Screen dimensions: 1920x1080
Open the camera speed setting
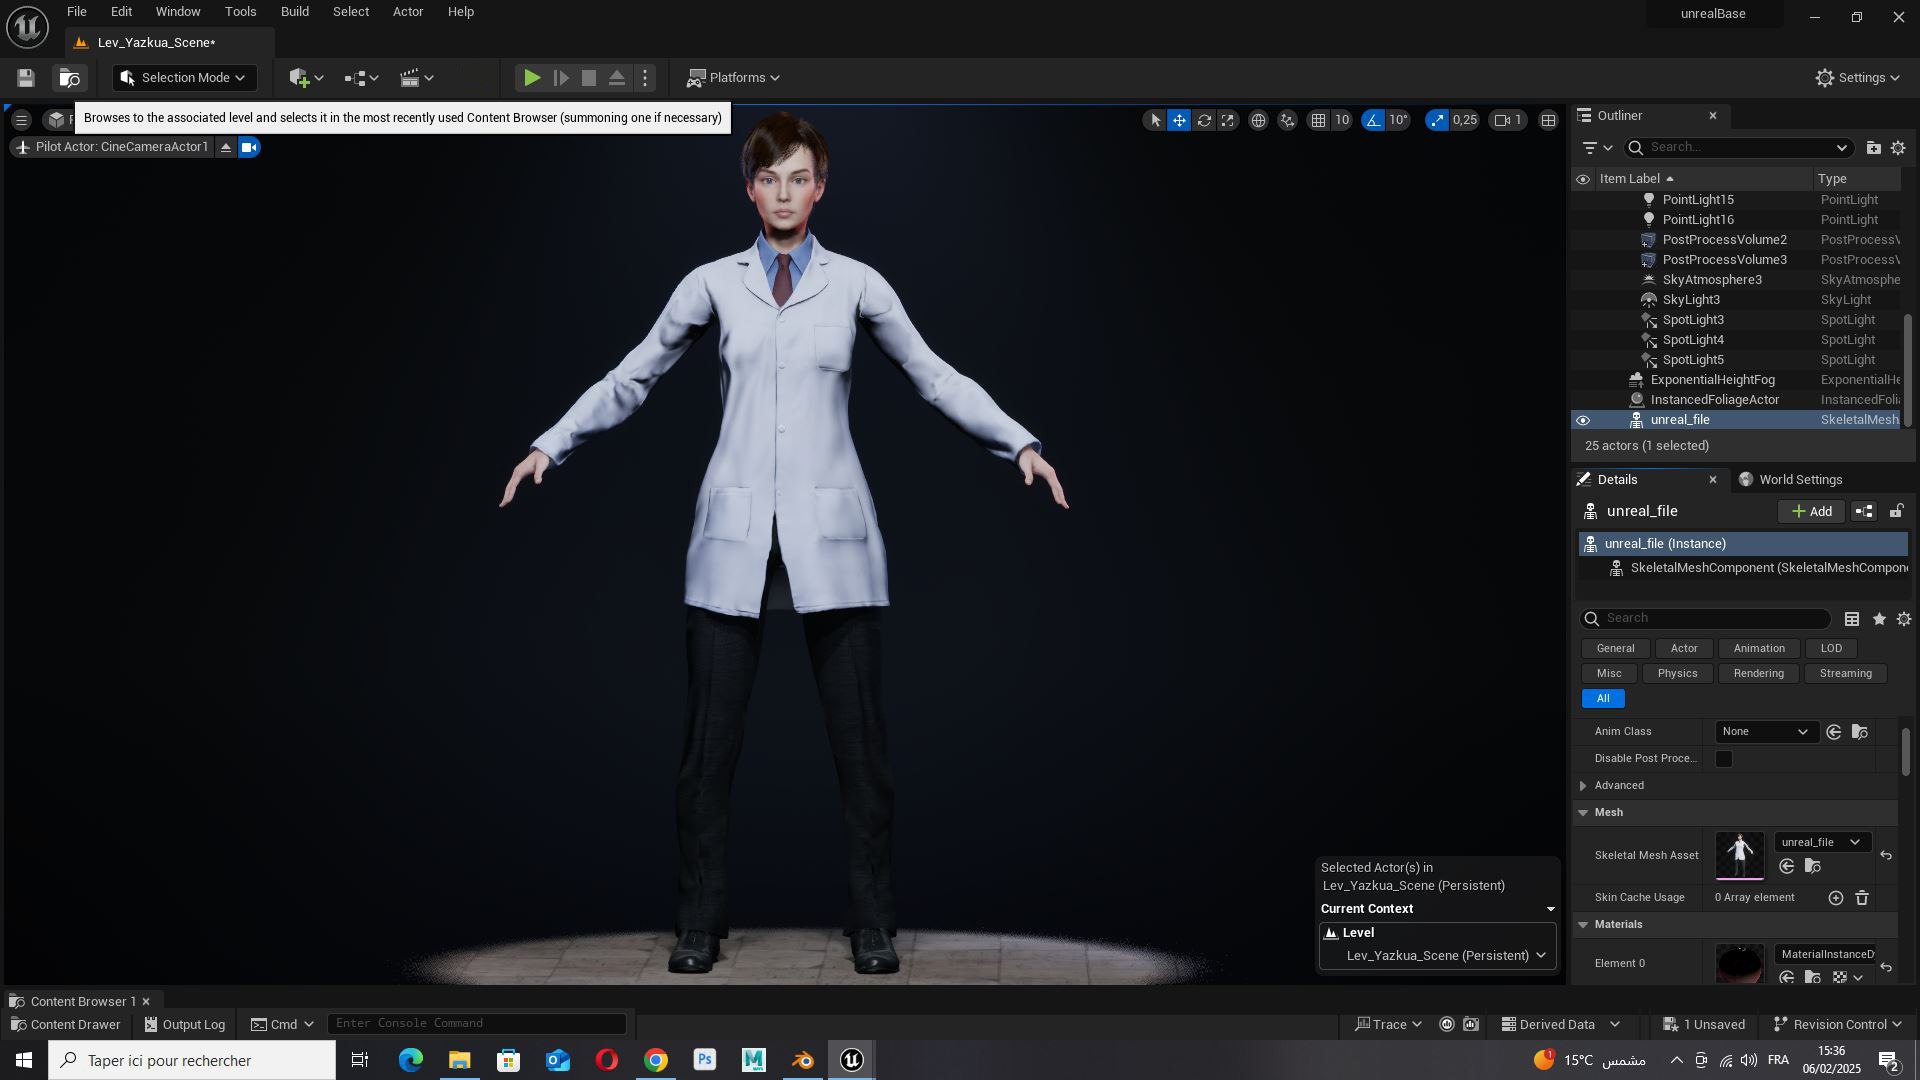[x=1508, y=120]
